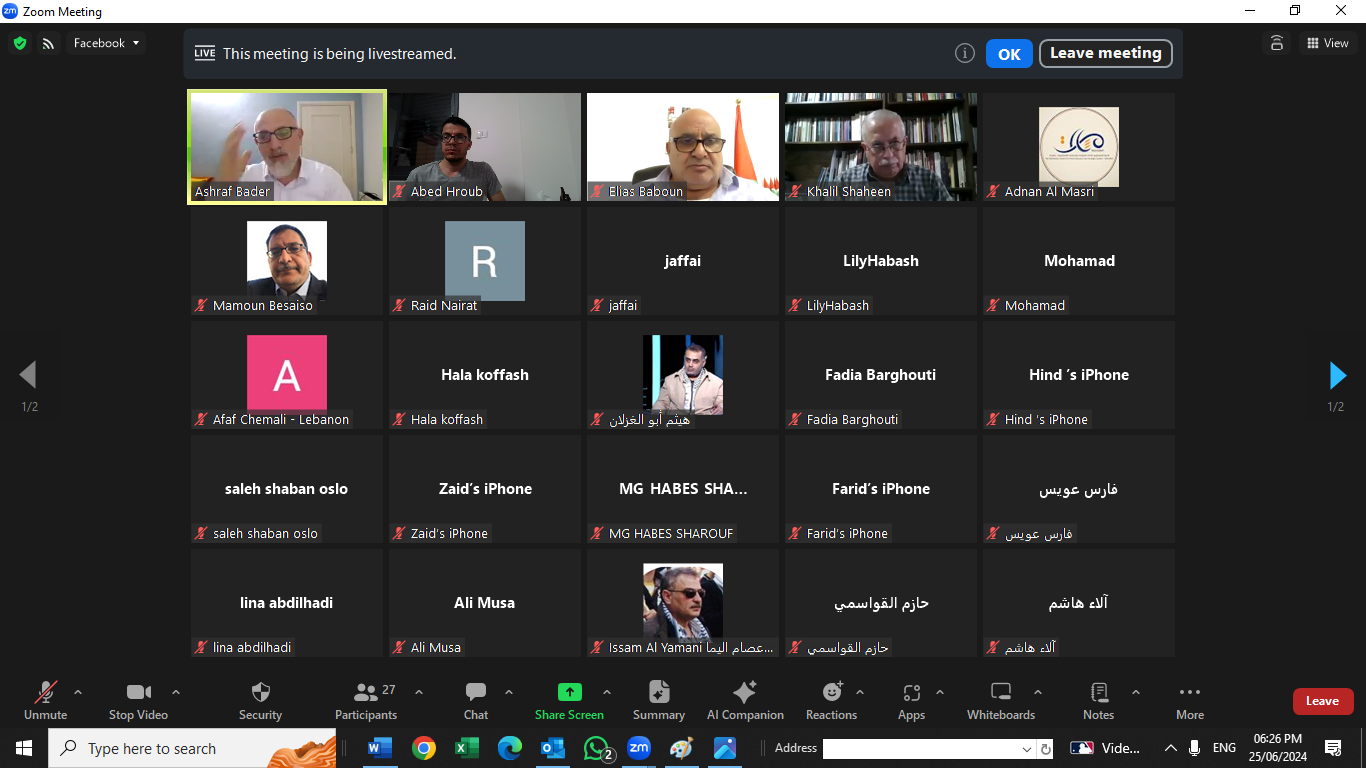The height and width of the screenshot is (768, 1366).
Task: Open the View layout menu
Action: pos(1327,43)
